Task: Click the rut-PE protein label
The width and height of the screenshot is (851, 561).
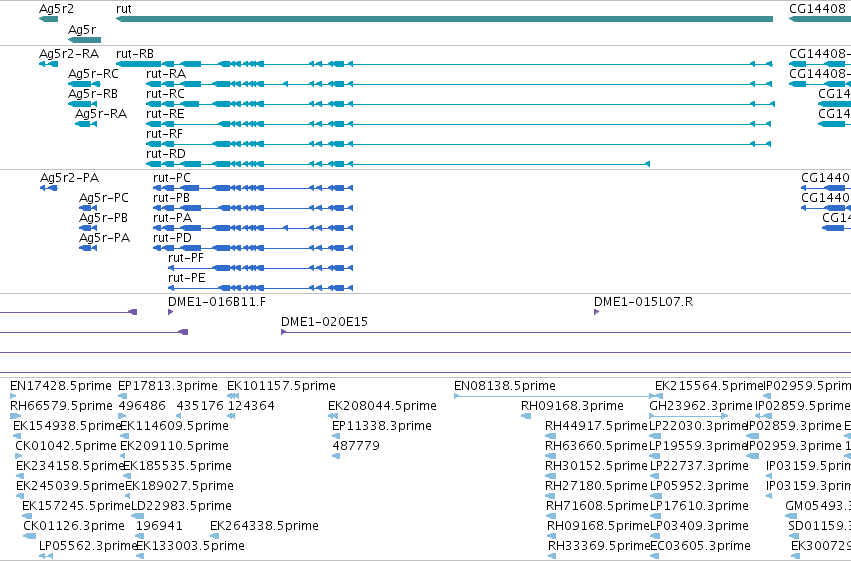Action: click(x=187, y=278)
